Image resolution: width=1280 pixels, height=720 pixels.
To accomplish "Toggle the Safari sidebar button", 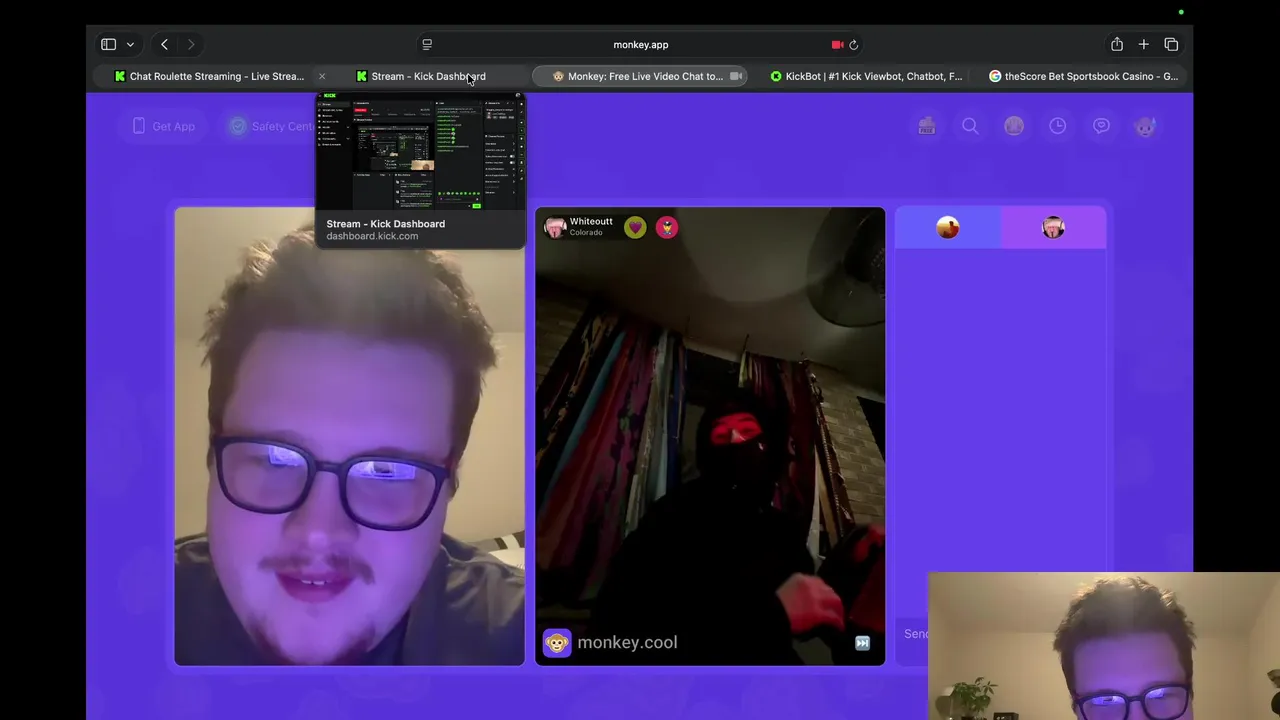I will point(108,44).
